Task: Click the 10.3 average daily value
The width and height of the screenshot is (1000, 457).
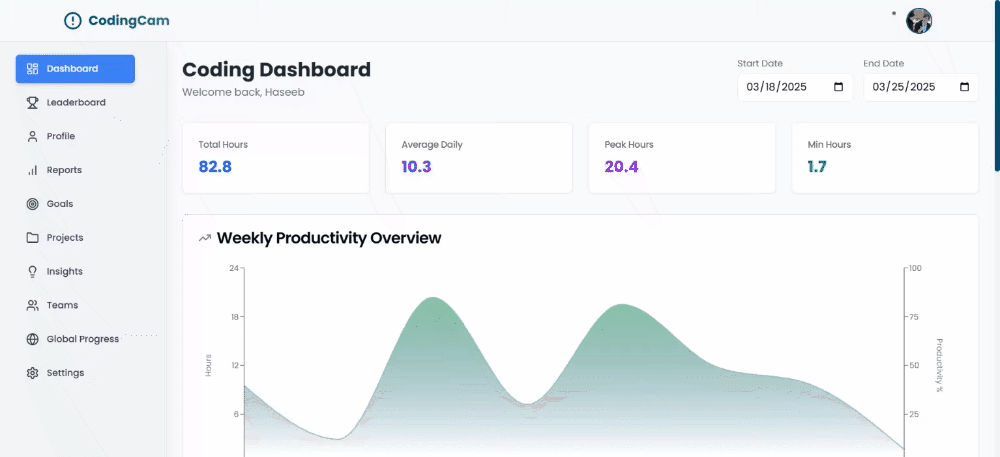Action: (x=416, y=167)
